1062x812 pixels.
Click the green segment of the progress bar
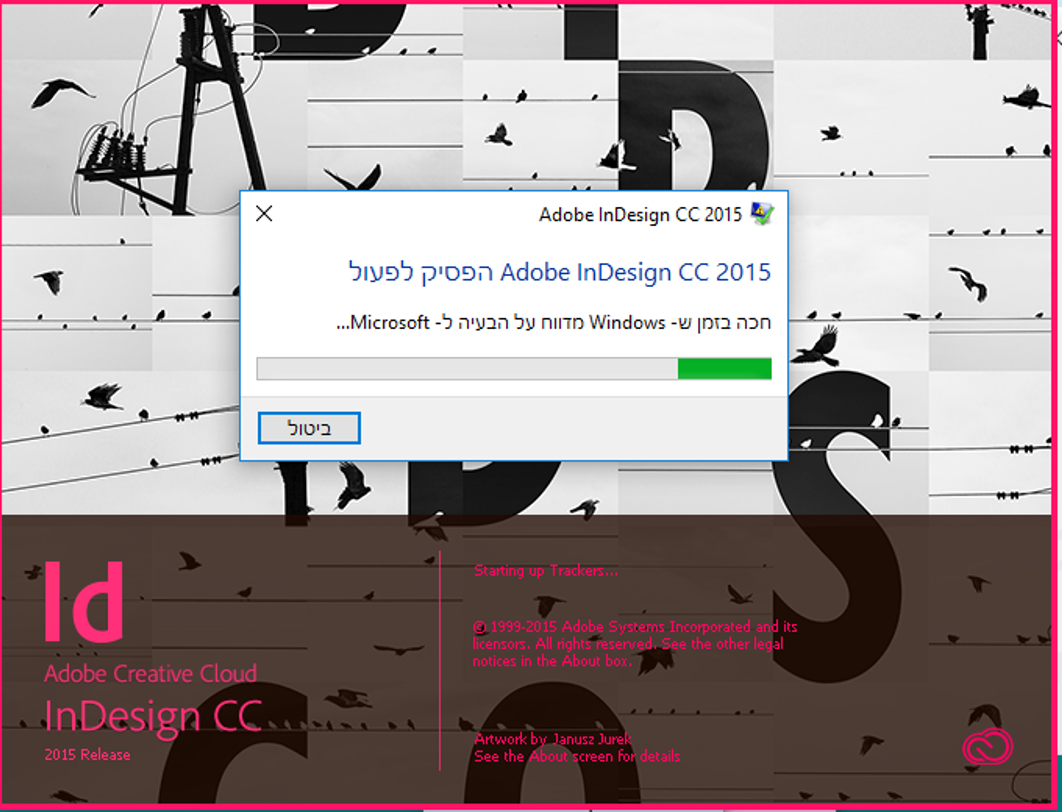724,369
